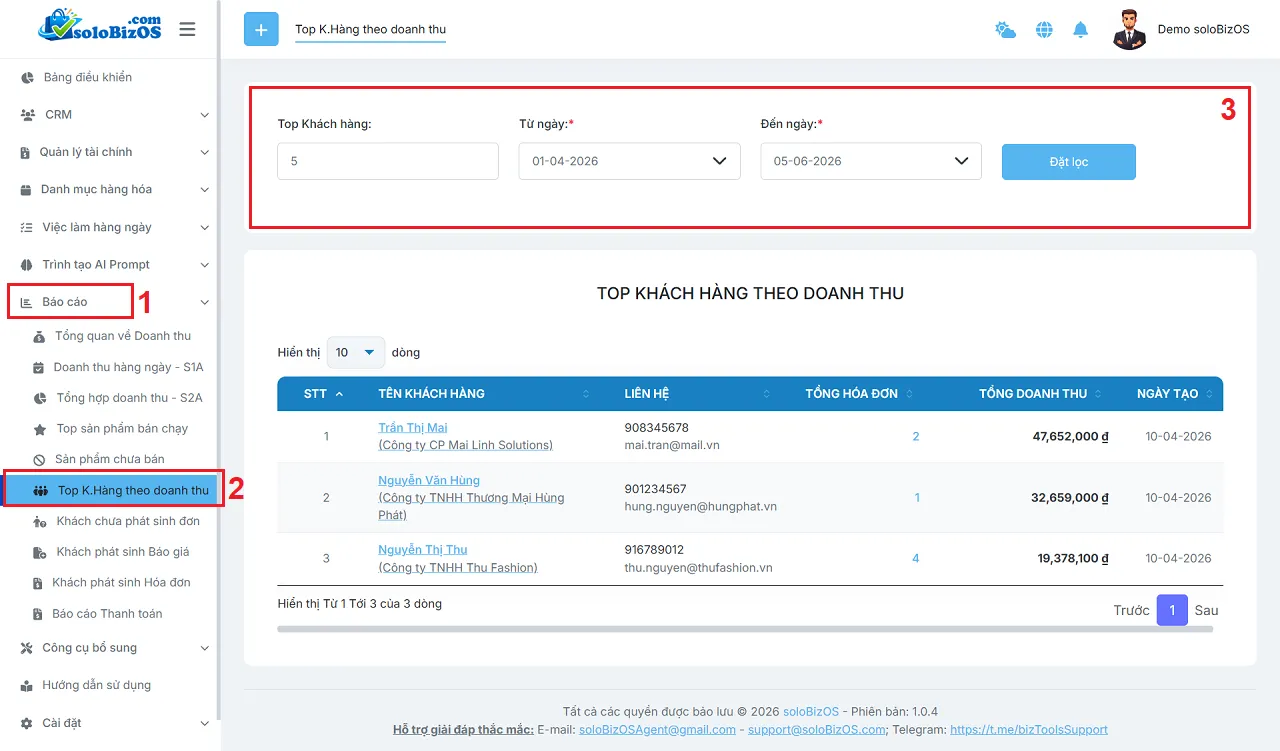Click the Quản lý tài chính icon

pyautogui.click(x=26, y=153)
